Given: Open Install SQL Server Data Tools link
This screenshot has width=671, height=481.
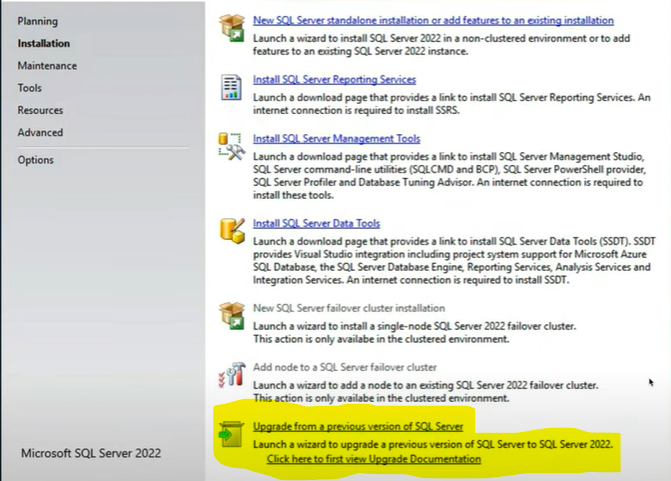Looking at the screenshot, I should [x=316, y=223].
